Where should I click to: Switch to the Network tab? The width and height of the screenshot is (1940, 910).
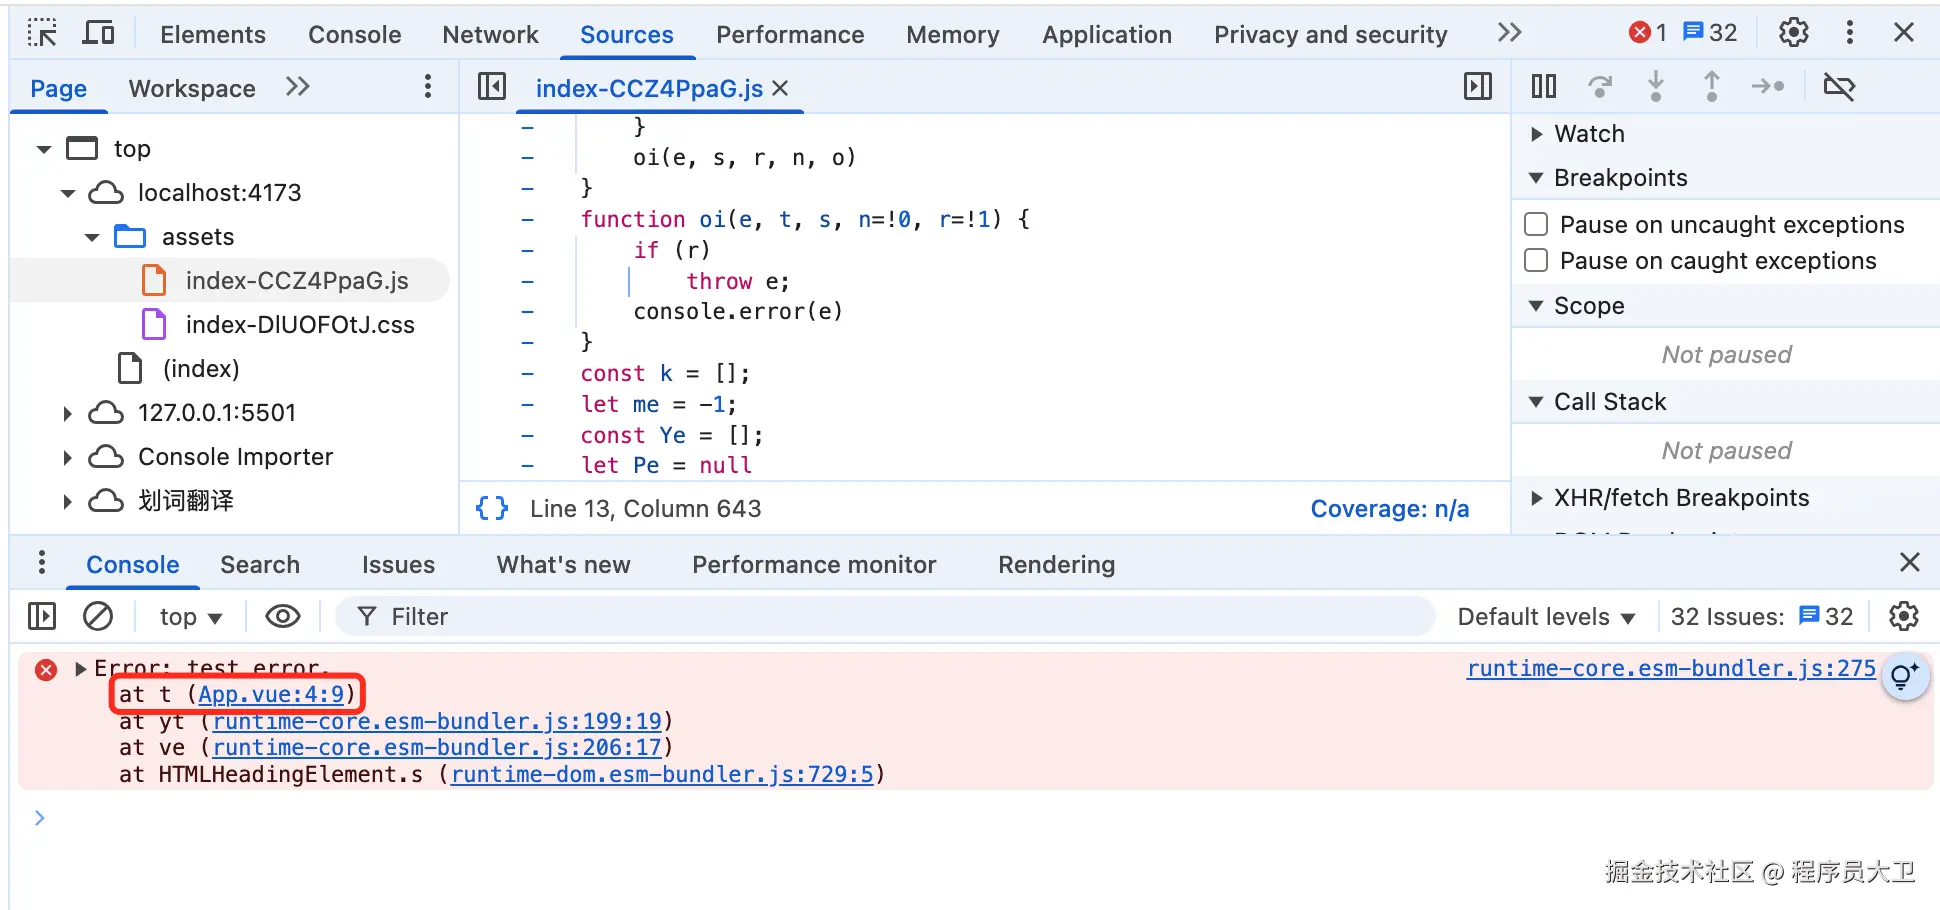tap(490, 35)
